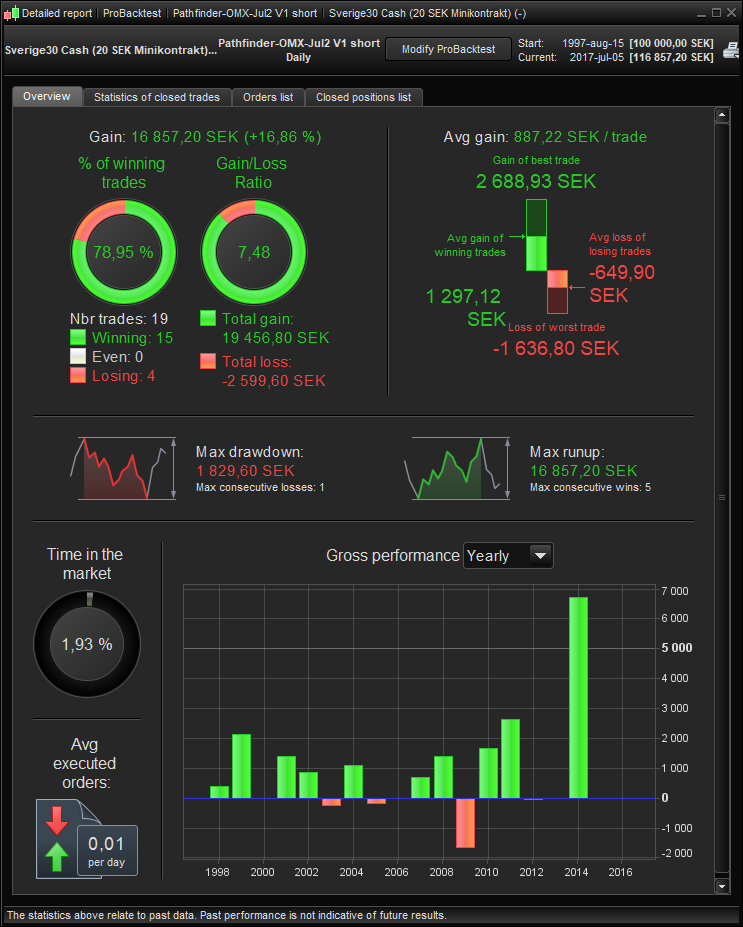The image size is (743, 927).
Task: Click the max runup chart thumbnail
Action: pos(457,469)
